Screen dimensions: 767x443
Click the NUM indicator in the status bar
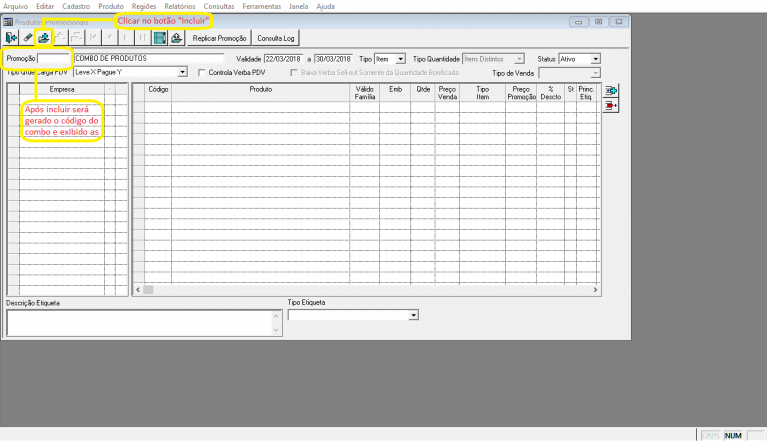(733, 436)
